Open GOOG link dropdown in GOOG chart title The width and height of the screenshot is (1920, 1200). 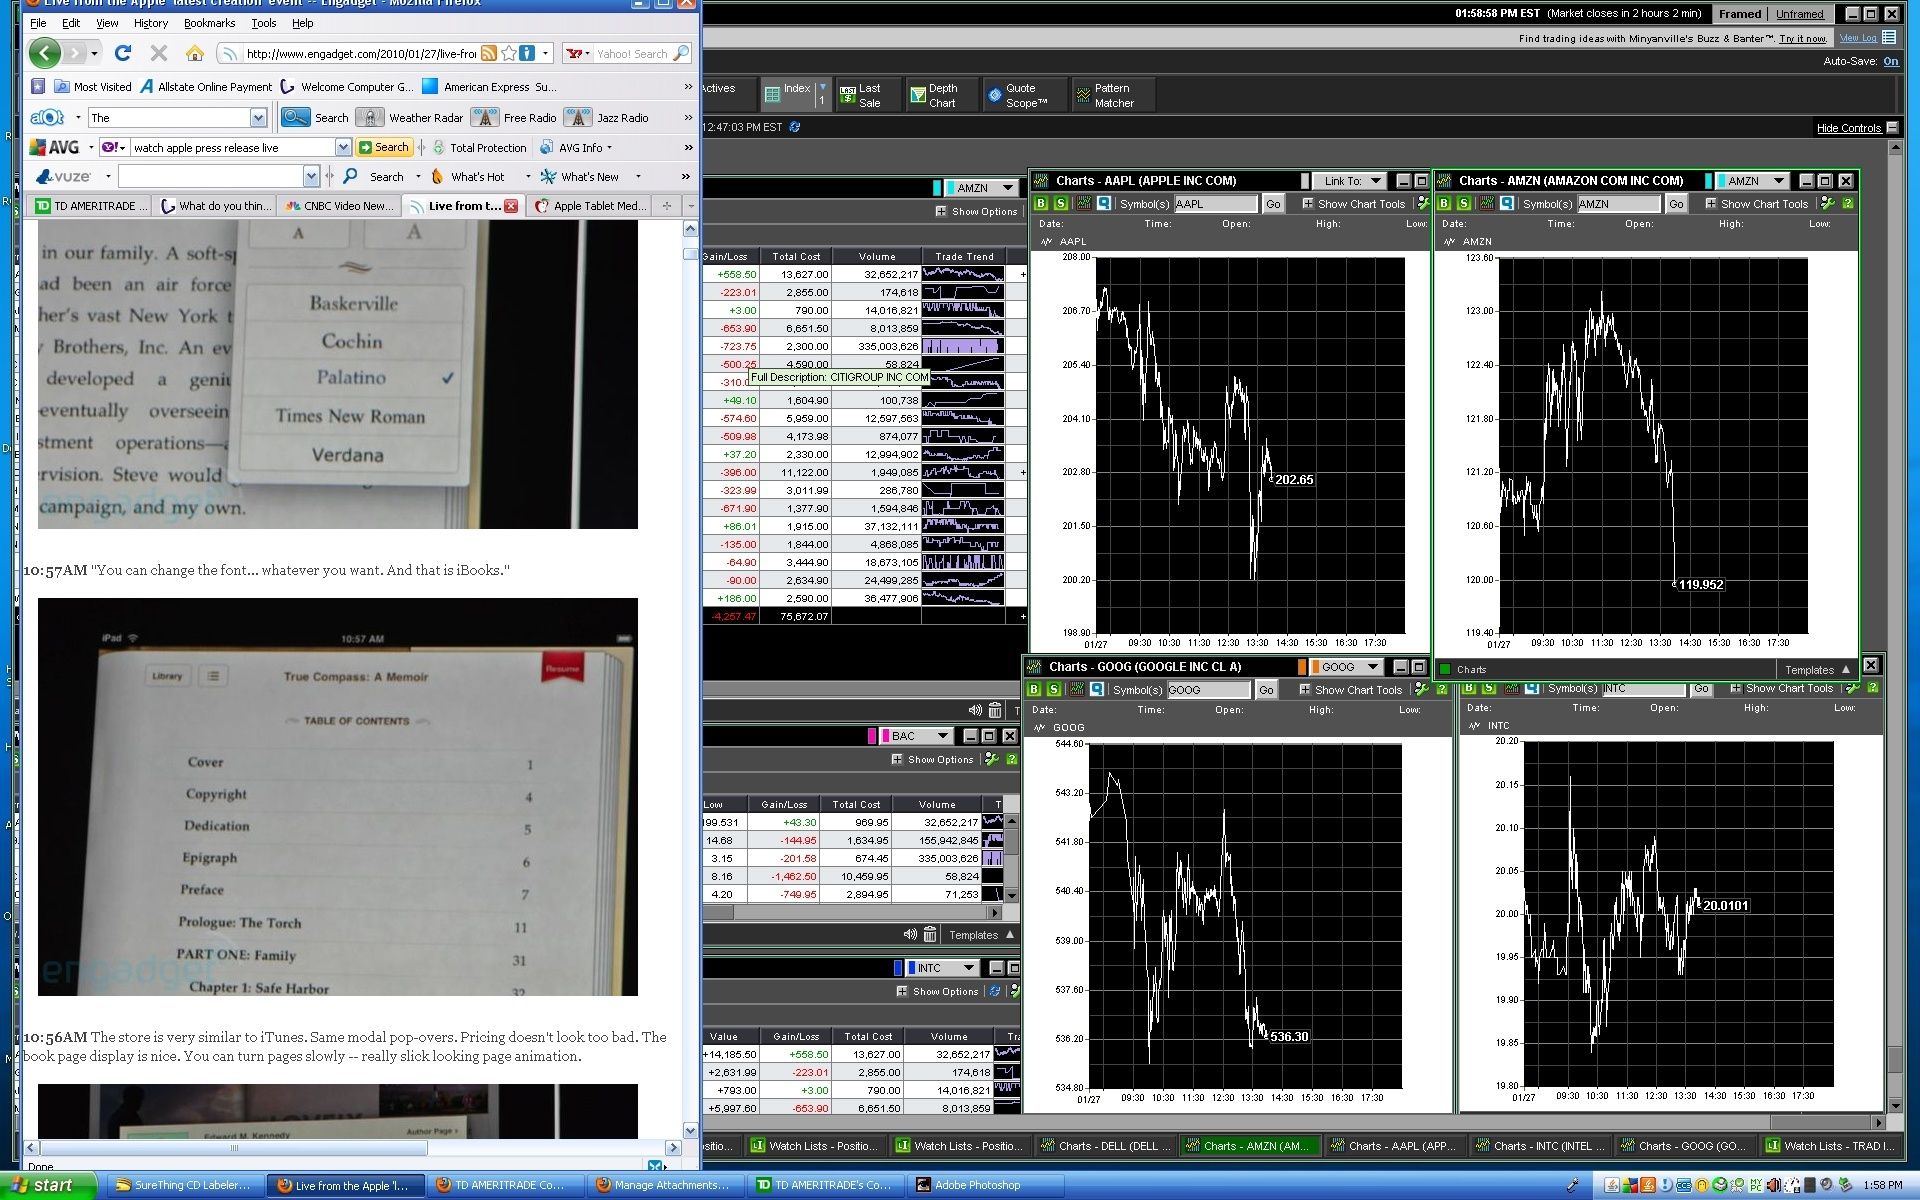1350,667
